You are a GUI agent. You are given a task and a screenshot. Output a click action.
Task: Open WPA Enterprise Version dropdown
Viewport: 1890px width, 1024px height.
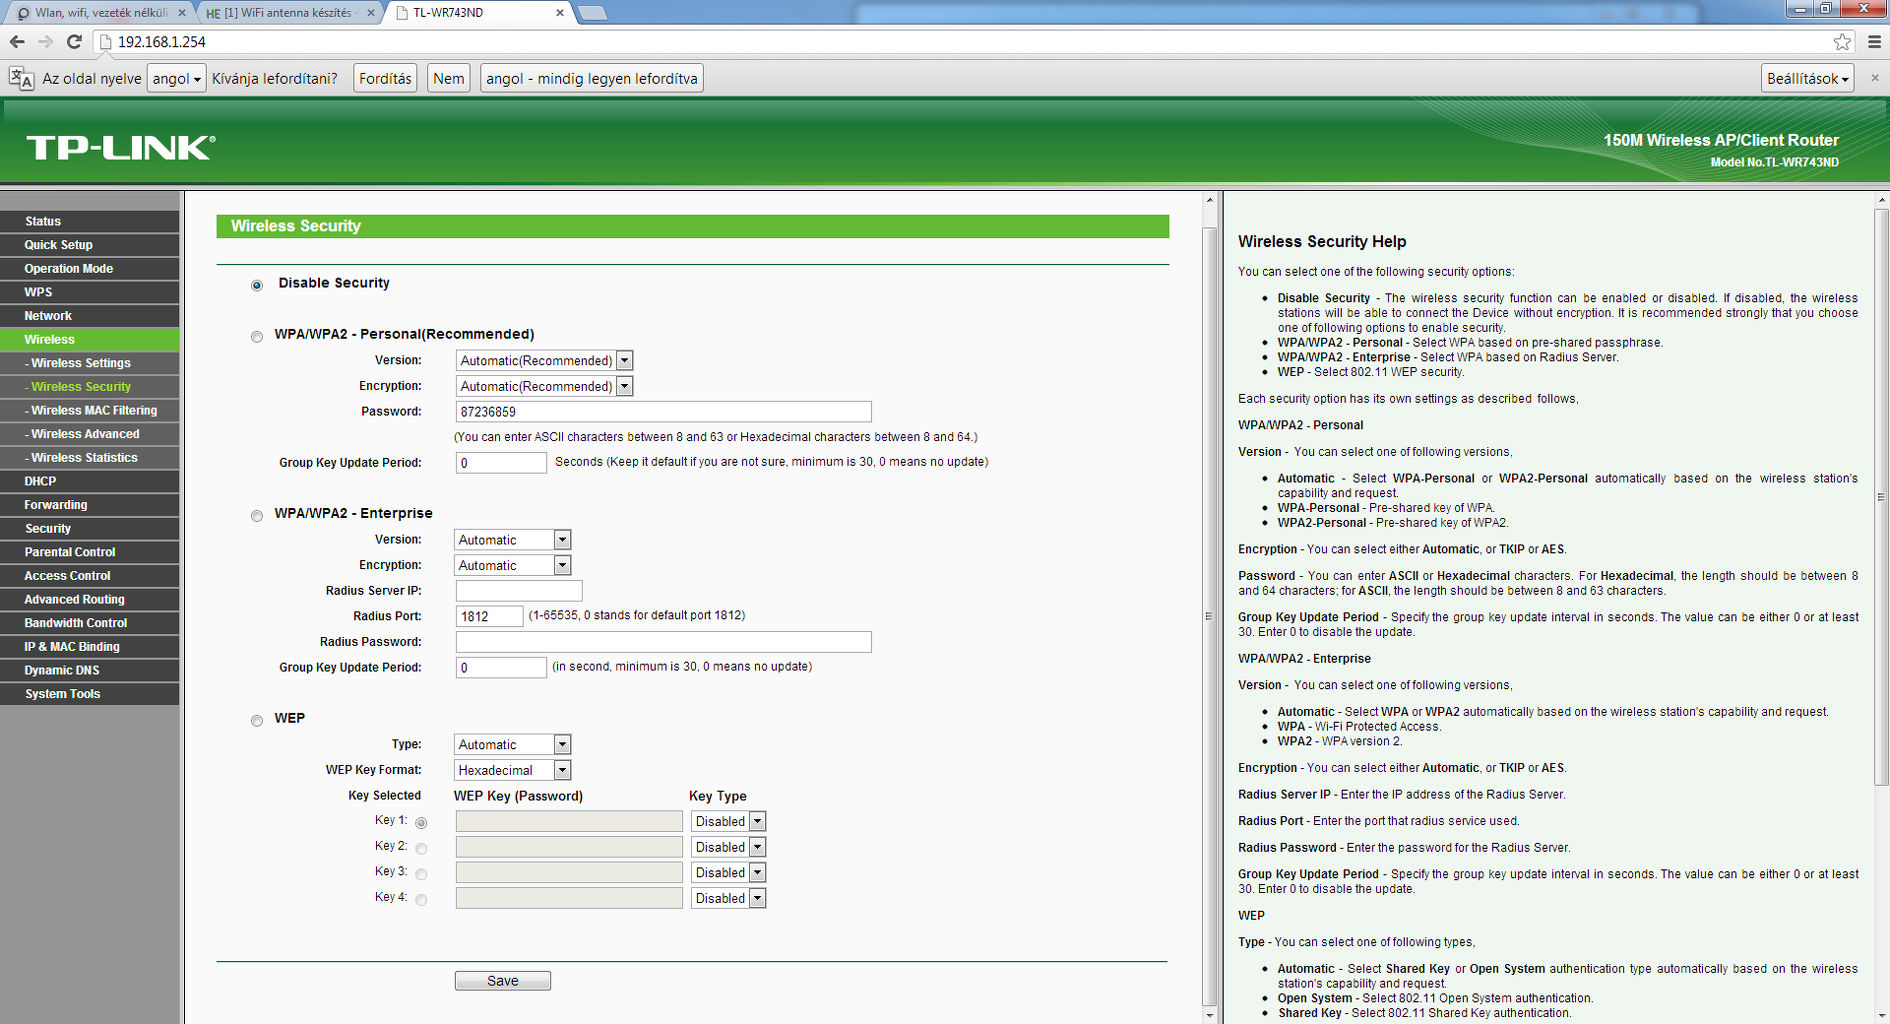(x=512, y=540)
